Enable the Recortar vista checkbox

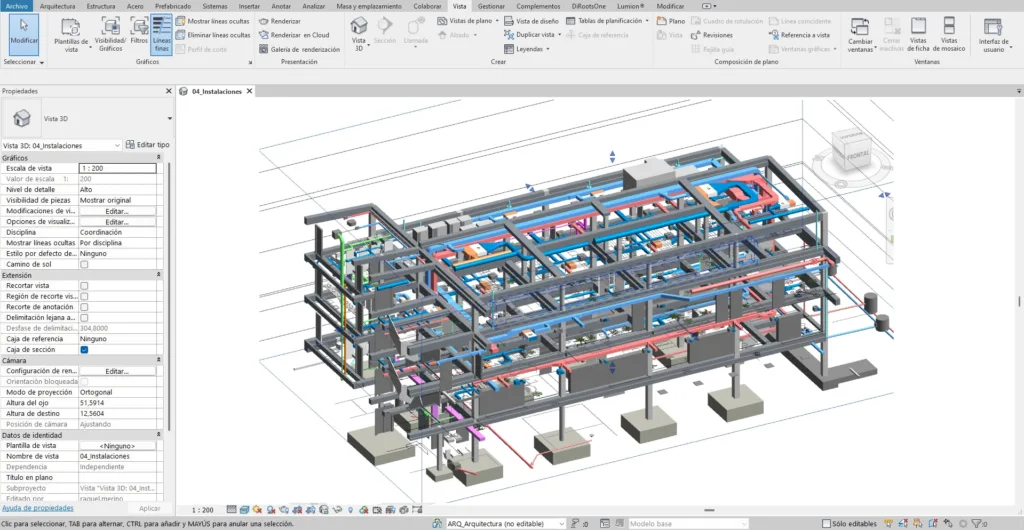tap(84, 285)
